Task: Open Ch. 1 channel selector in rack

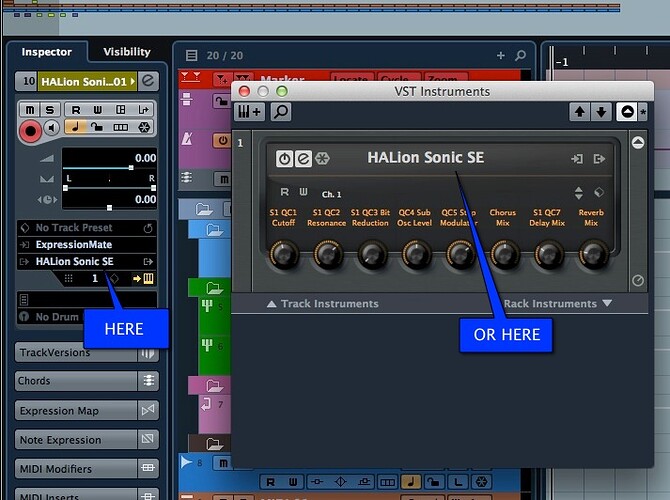Action: tap(332, 194)
